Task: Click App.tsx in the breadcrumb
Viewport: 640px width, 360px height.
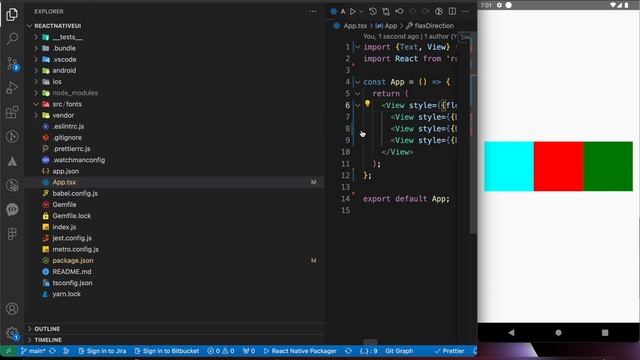Action: 355,26
